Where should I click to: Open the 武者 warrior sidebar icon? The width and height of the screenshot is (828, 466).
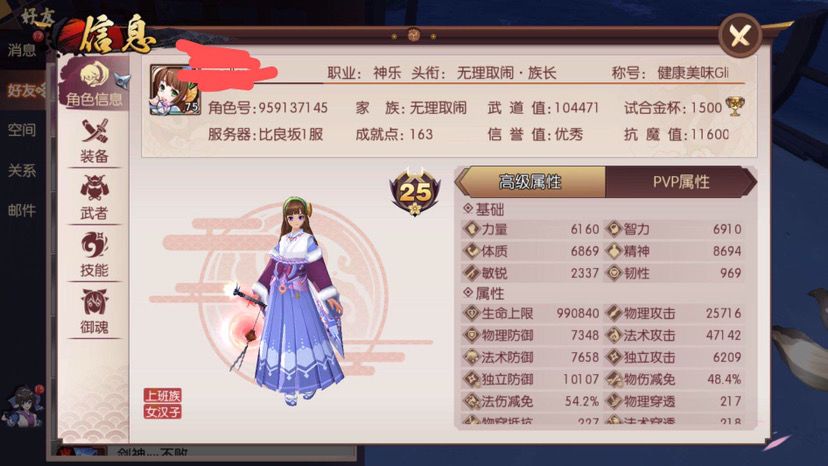click(94, 198)
